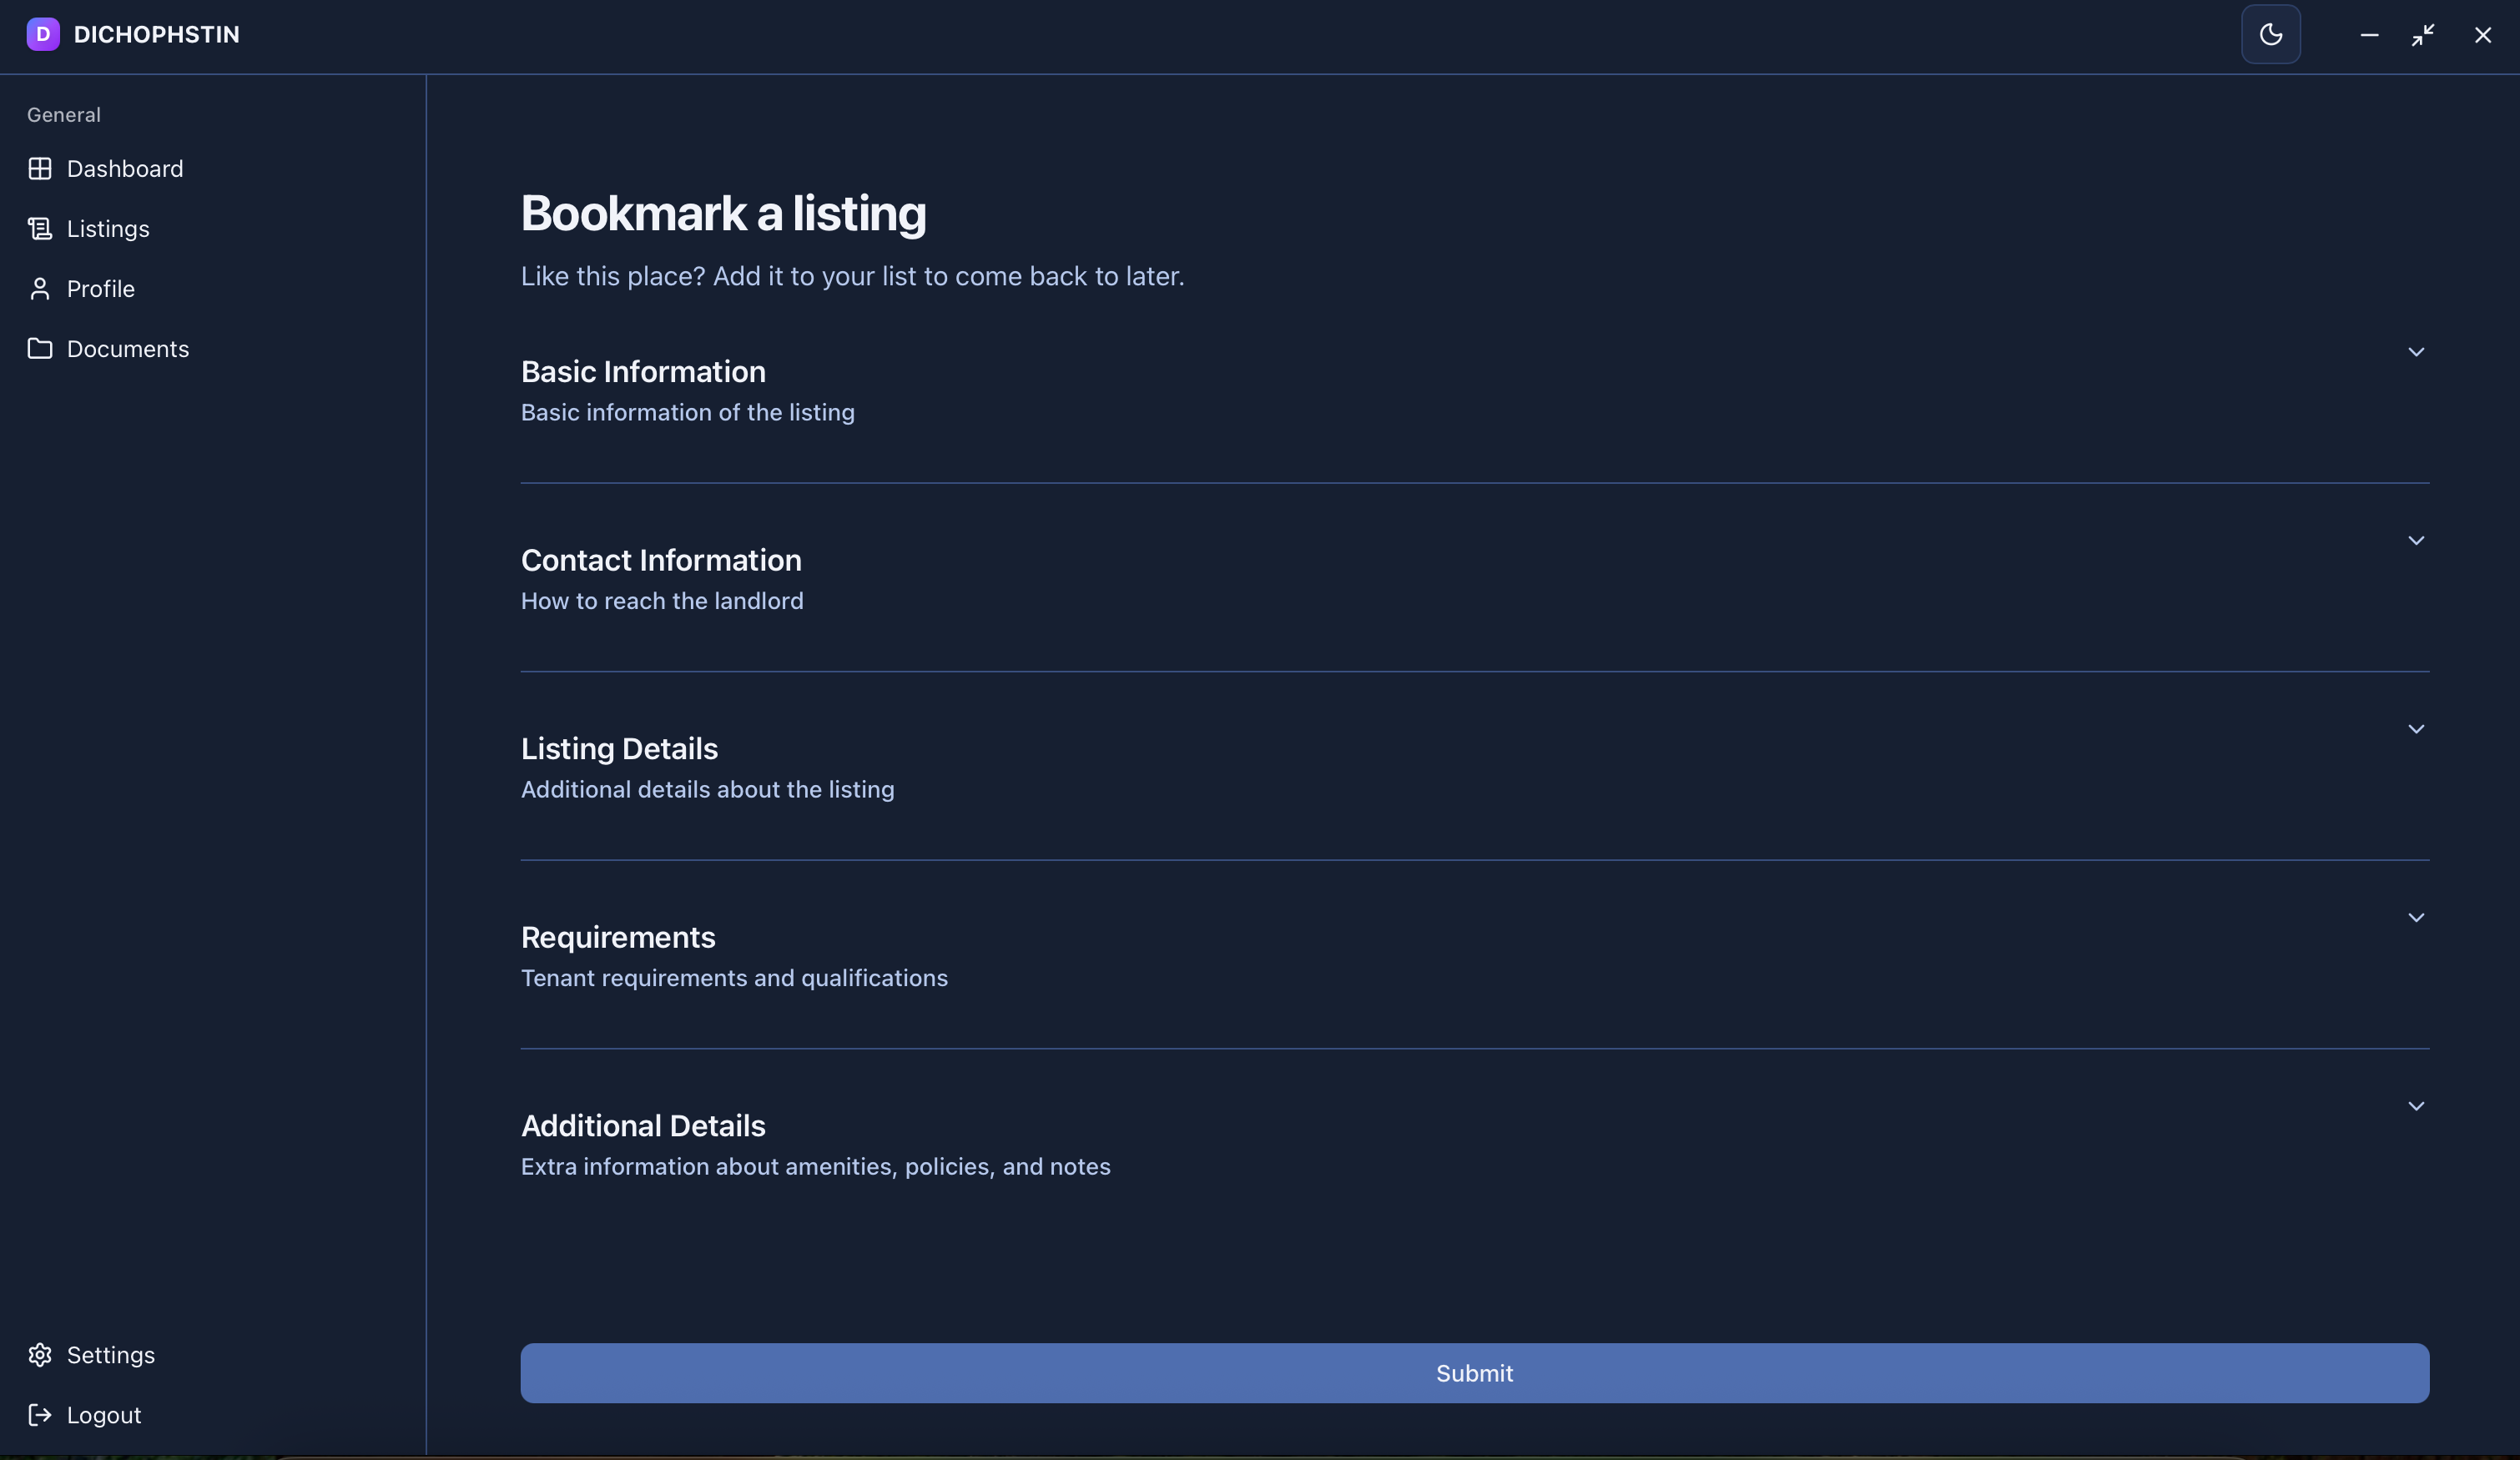Expand the Requirements section chevron
Viewport: 2520px width, 1460px height.
tap(2416, 918)
